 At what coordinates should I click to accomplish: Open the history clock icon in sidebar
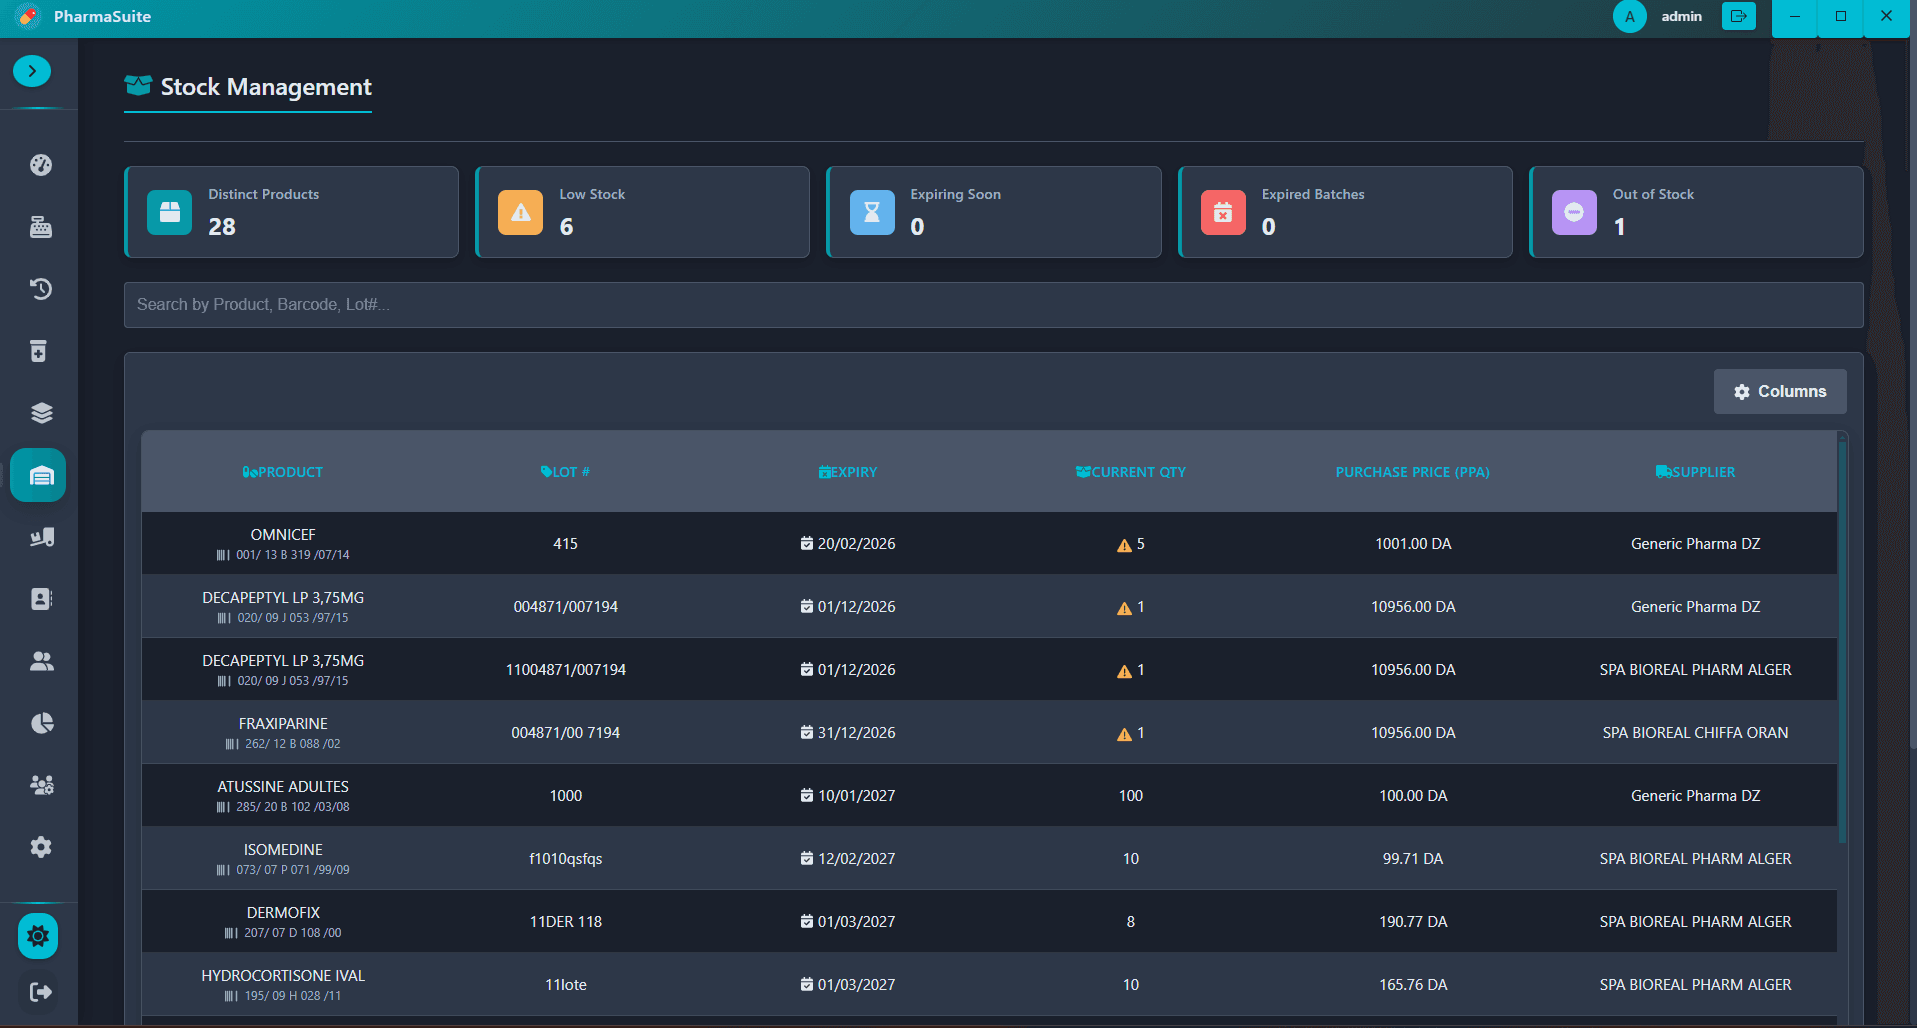(x=41, y=289)
